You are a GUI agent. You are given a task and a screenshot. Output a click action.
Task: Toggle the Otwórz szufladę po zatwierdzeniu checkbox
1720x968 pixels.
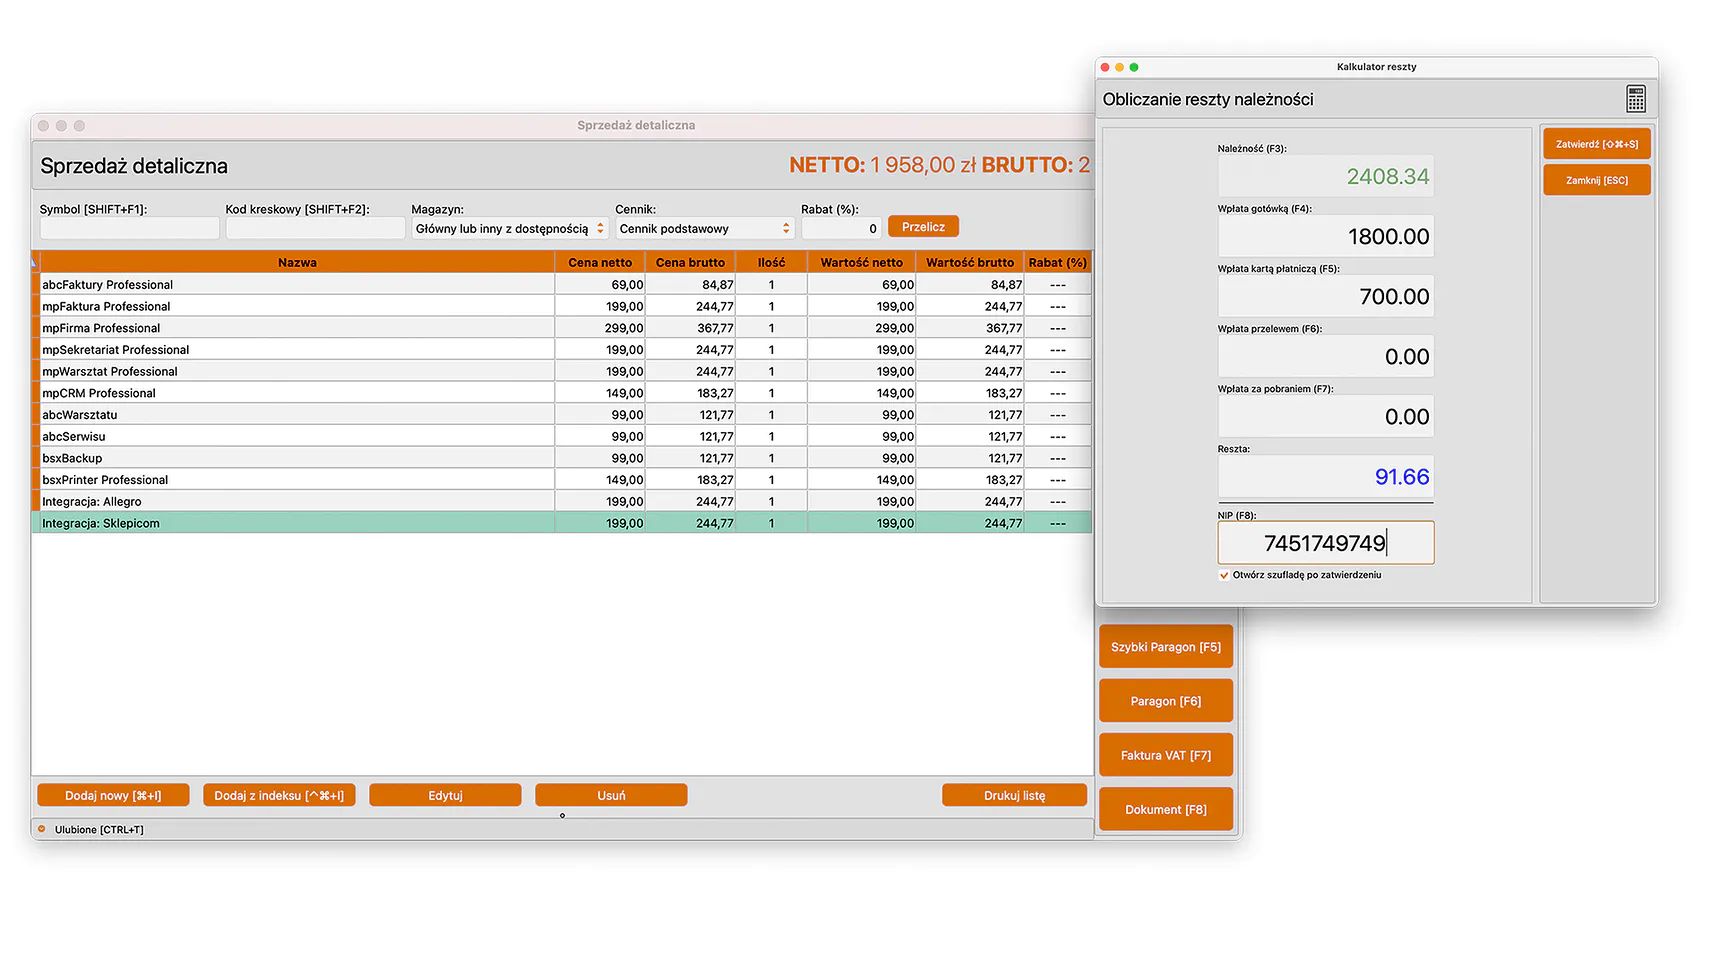1224,575
